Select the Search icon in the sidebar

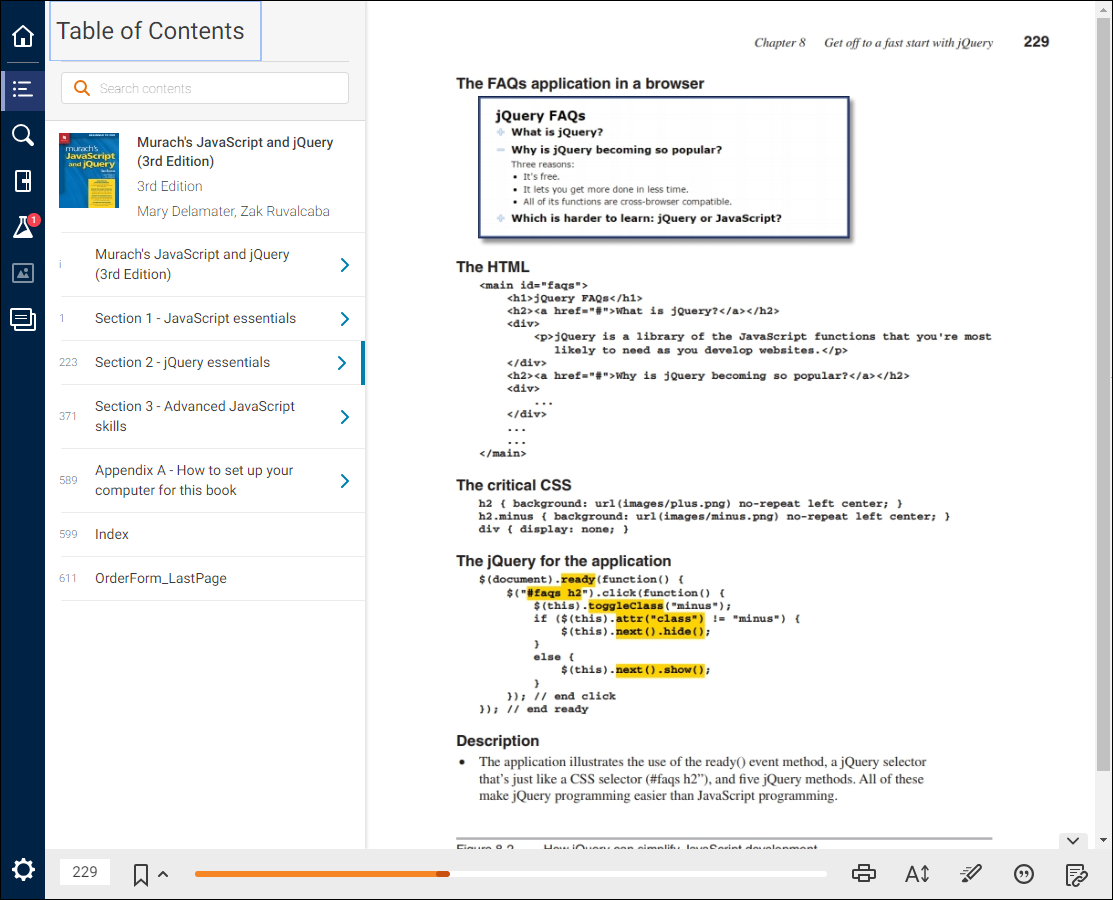coord(22,135)
